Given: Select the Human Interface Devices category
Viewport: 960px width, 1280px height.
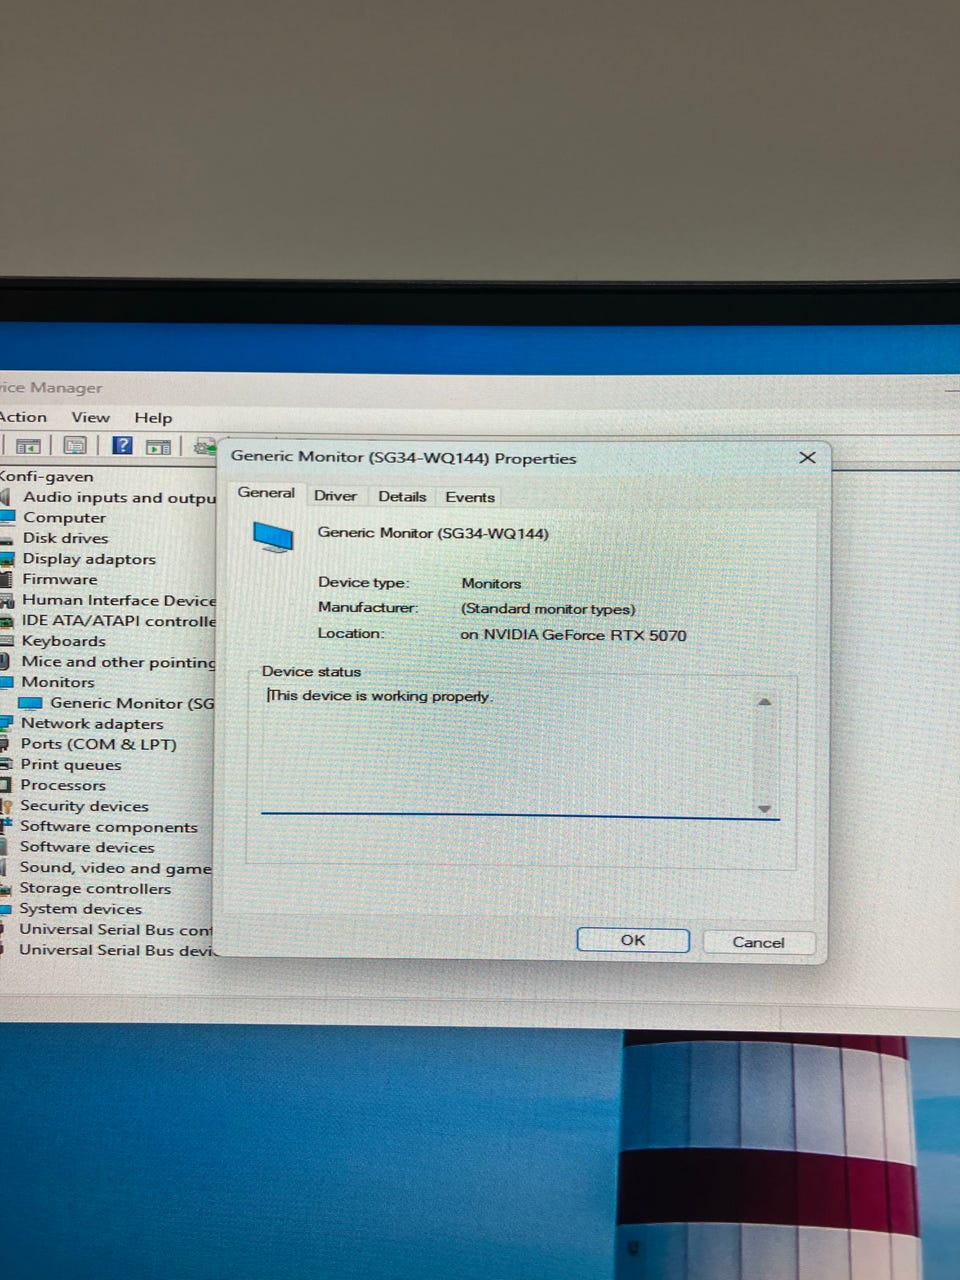Looking at the screenshot, I should (119, 600).
